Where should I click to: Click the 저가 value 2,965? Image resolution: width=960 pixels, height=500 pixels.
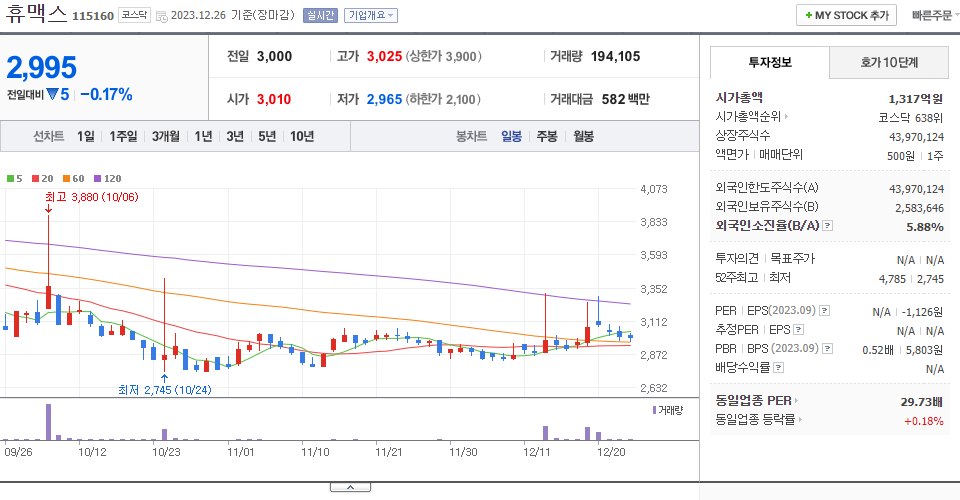coord(384,99)
